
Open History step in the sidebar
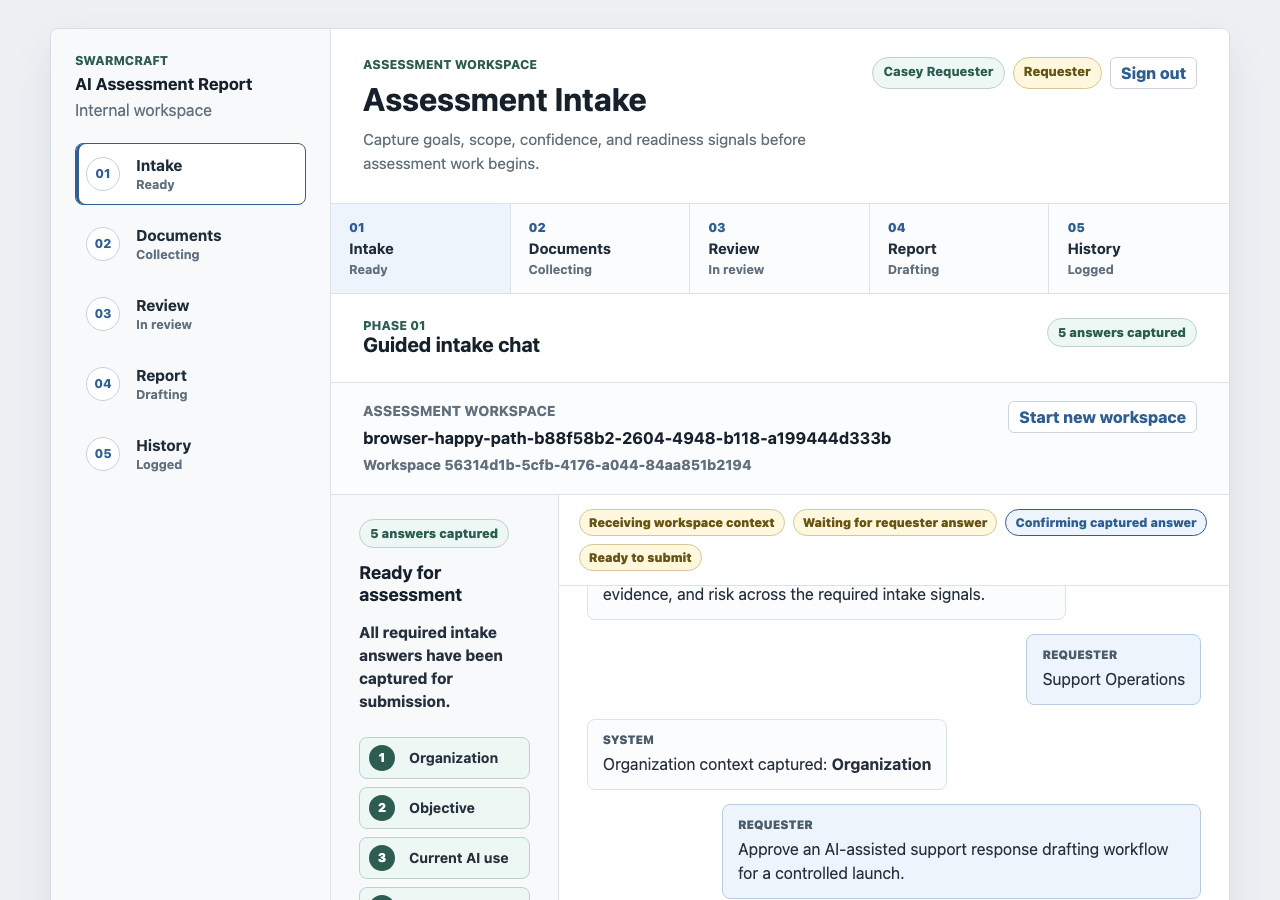(190, 454)
